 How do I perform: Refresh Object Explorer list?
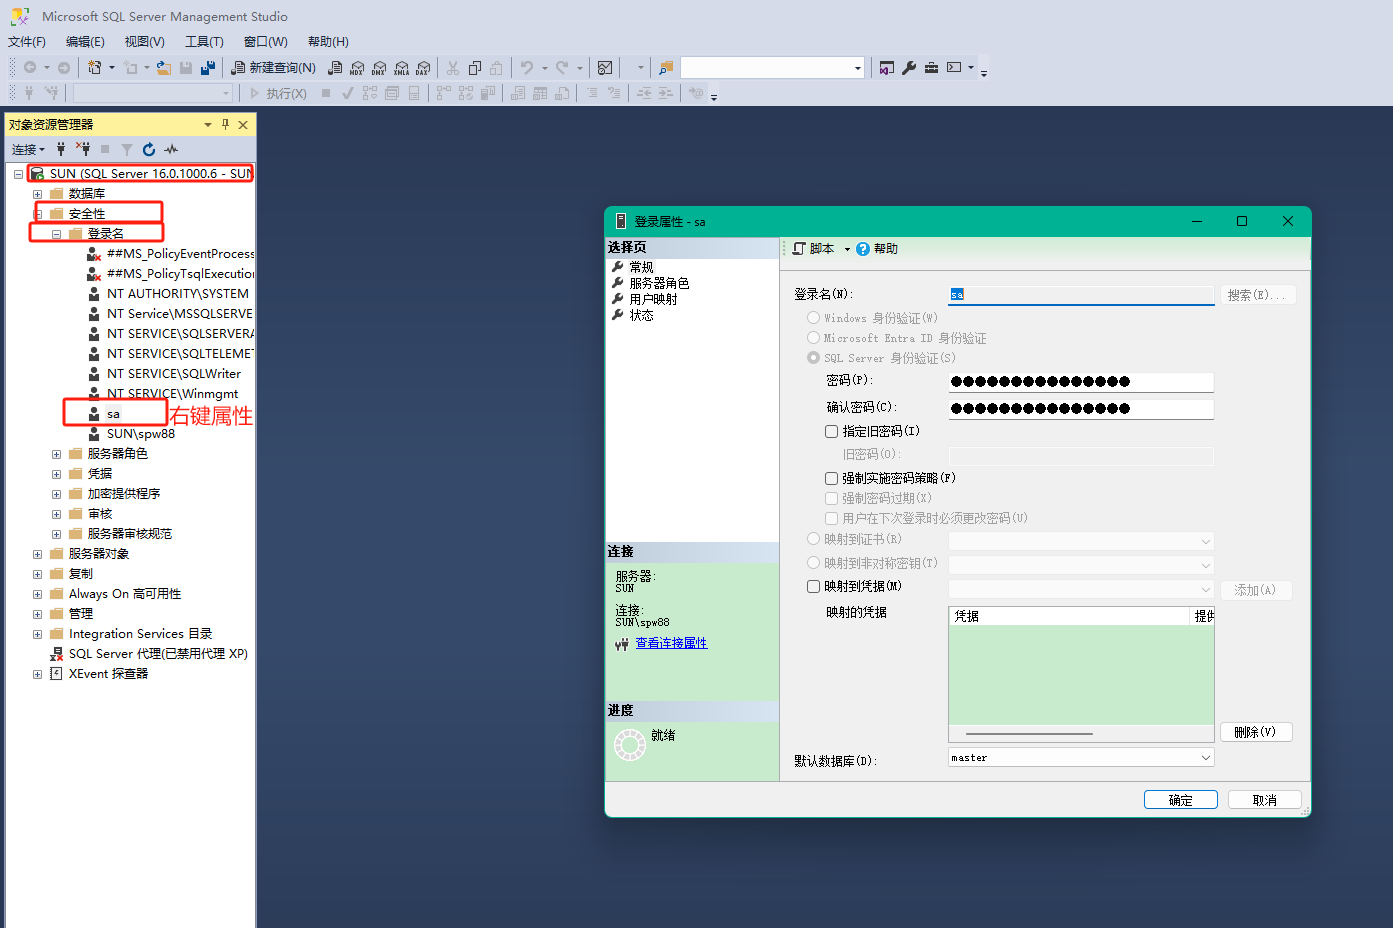(148, 149)
